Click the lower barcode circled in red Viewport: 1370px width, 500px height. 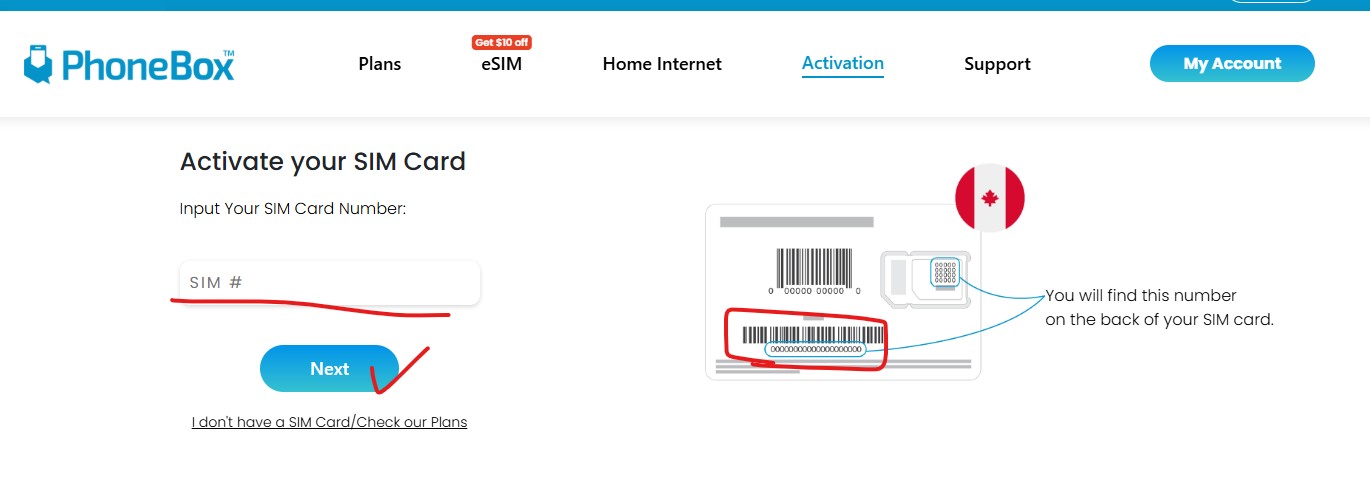coord(813,334)
